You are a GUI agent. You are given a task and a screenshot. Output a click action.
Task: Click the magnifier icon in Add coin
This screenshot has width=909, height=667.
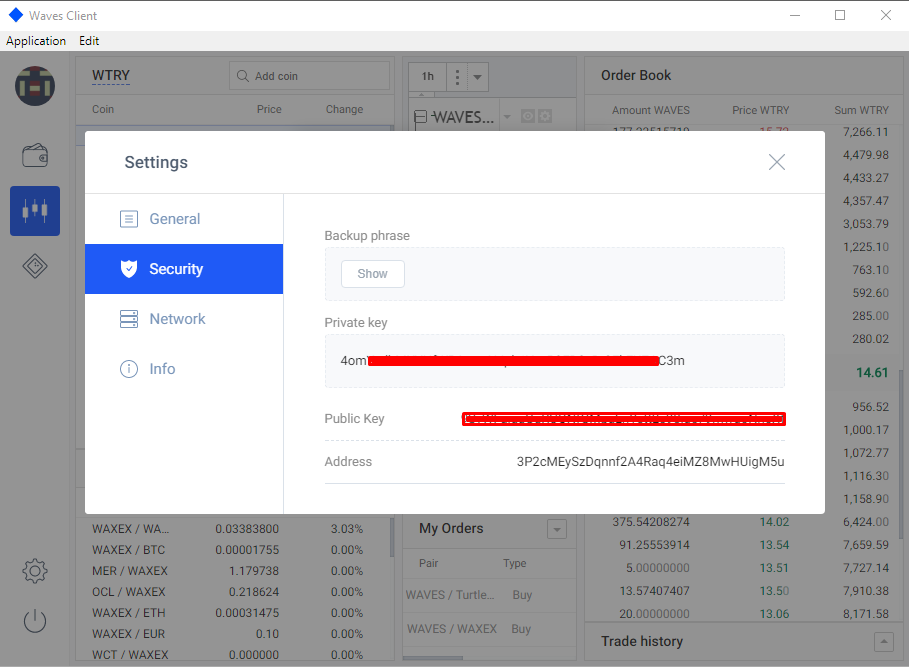(x=243, y=76)
